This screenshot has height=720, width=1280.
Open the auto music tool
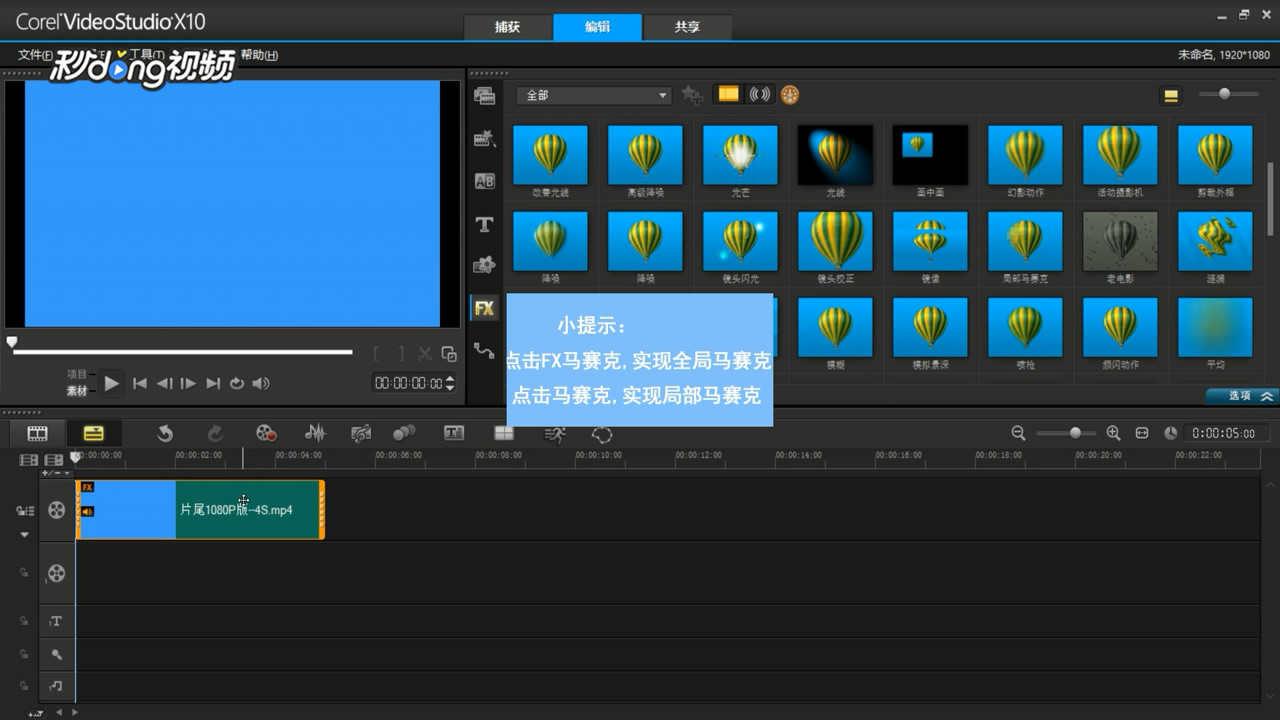click(x=361, y=433)
